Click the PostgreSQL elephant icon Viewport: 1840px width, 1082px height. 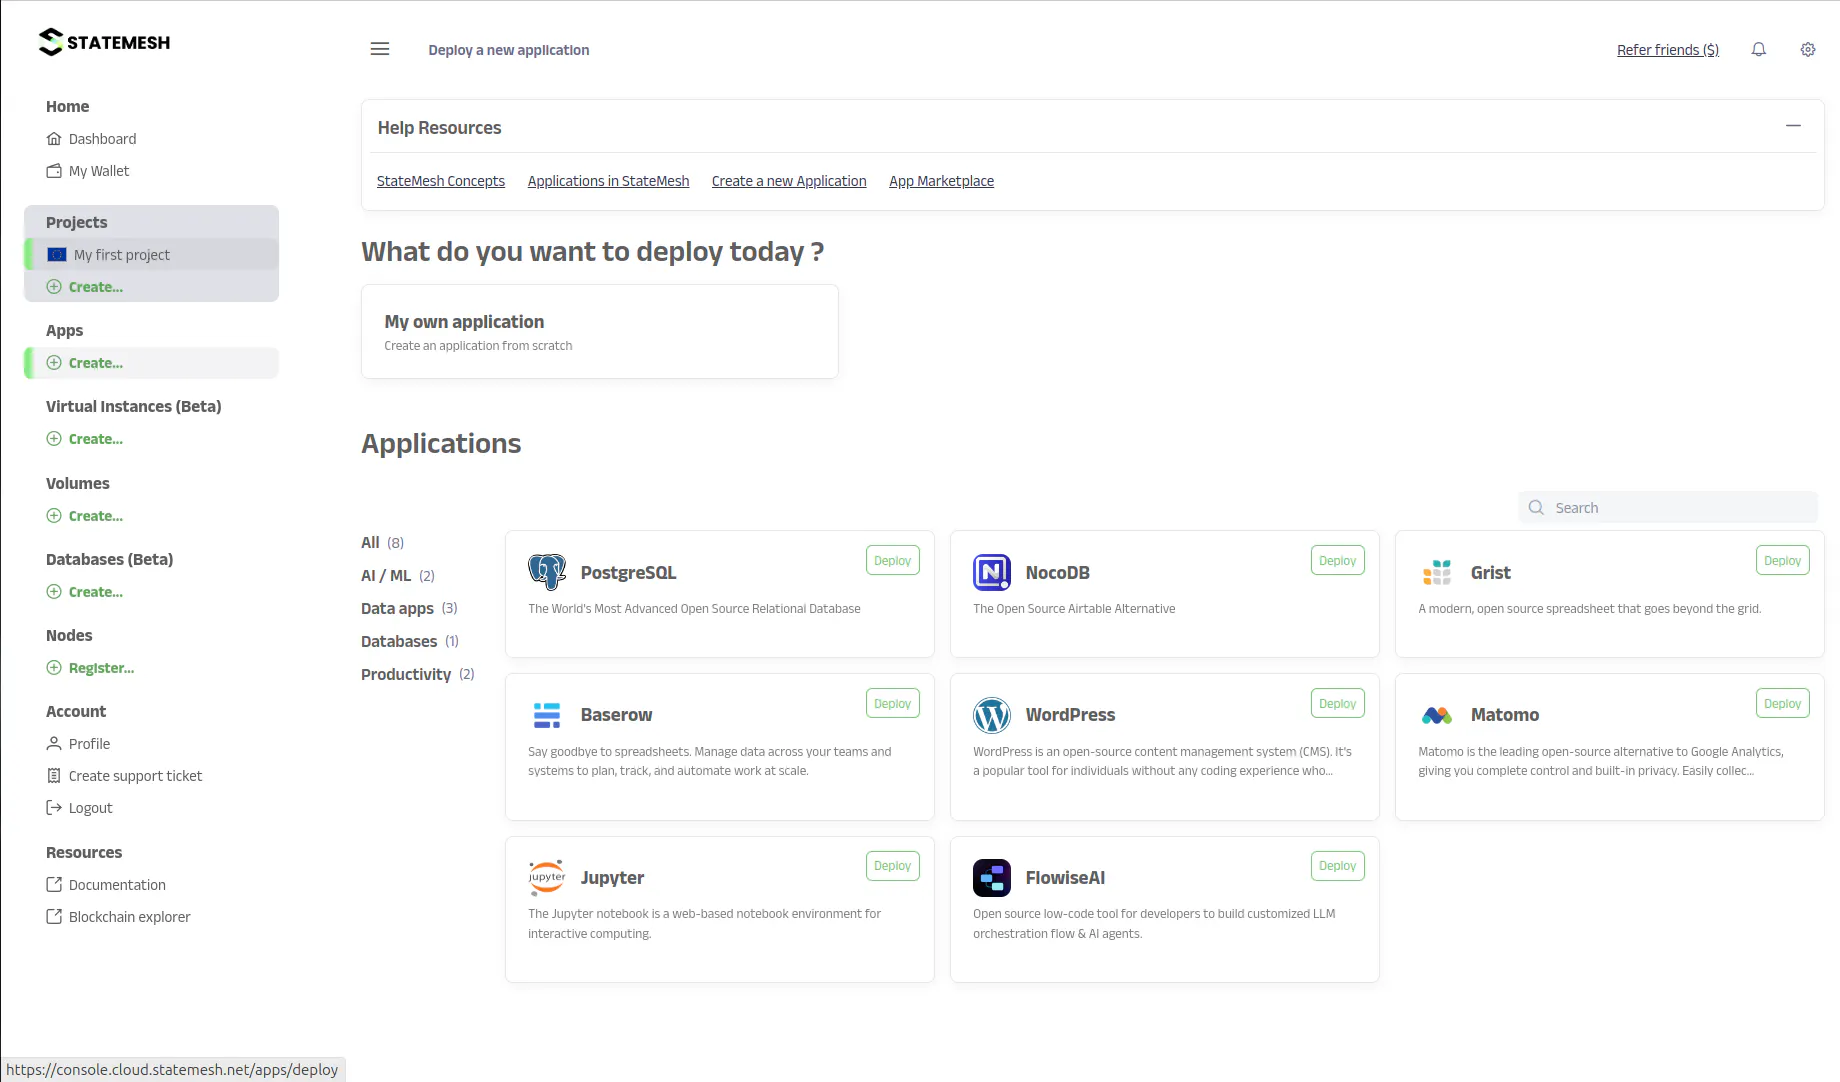pos(547,572)
